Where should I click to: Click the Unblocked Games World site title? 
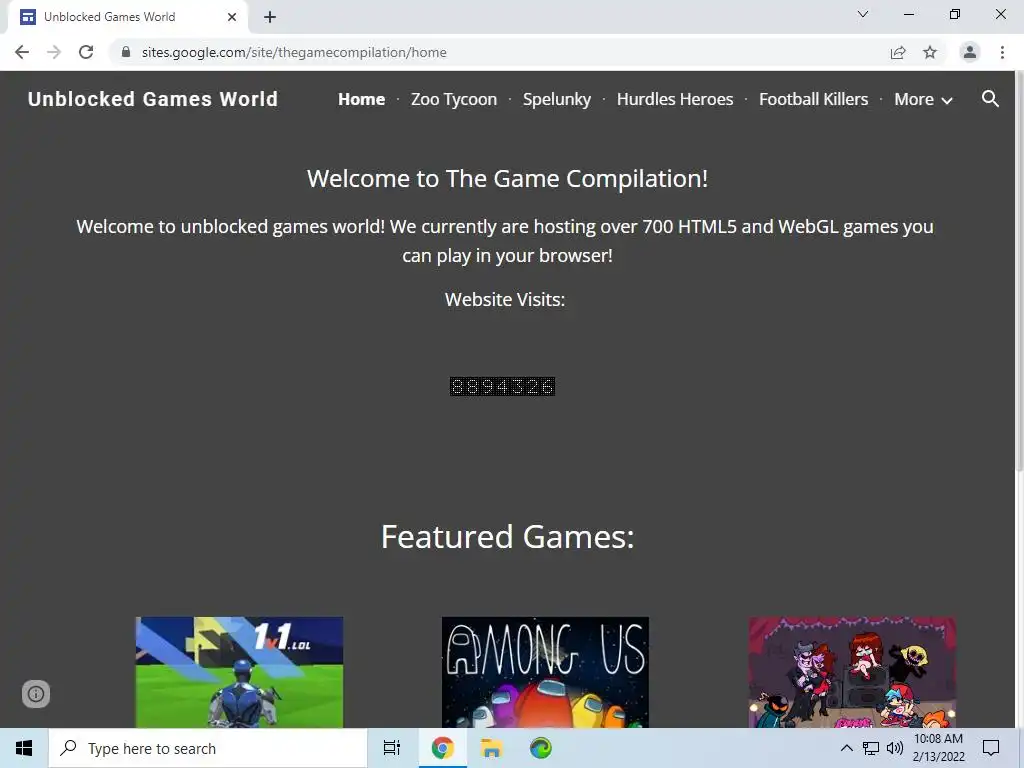coord(153,99)
